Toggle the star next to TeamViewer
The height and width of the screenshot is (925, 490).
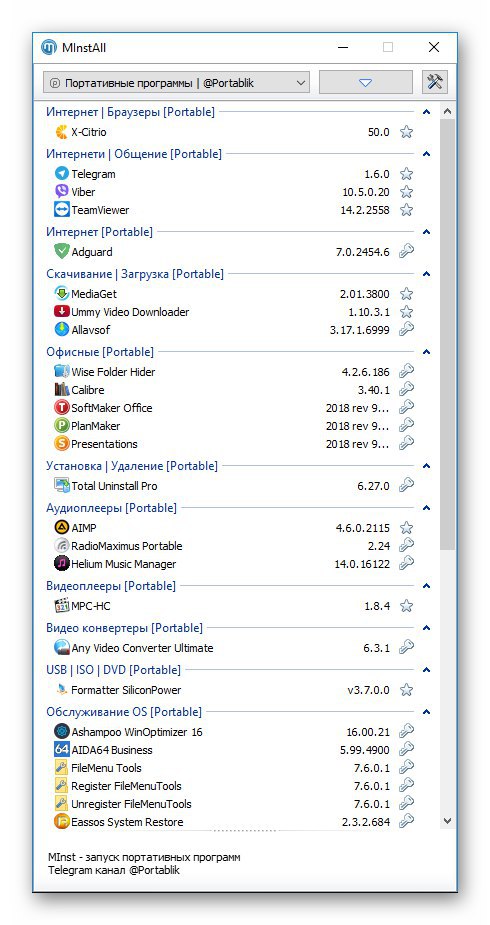(406, 210)
